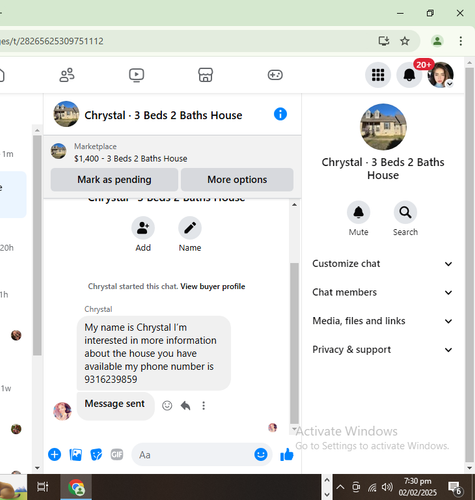
Task: Open the volume control in tray
Action: tap(387, 487)
